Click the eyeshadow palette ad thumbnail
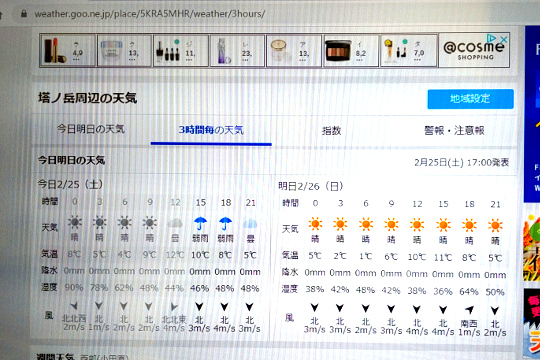The height and width of the screenshot is (360, 540). coord(351,51)
